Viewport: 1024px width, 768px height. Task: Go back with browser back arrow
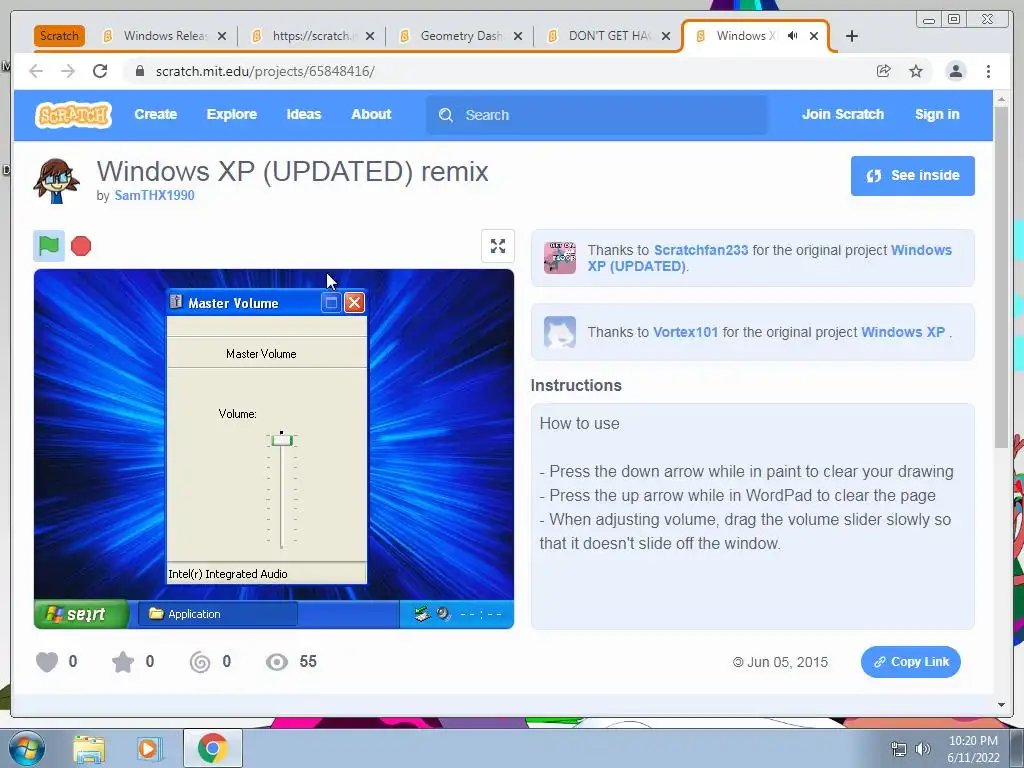[x=36, y=71]
